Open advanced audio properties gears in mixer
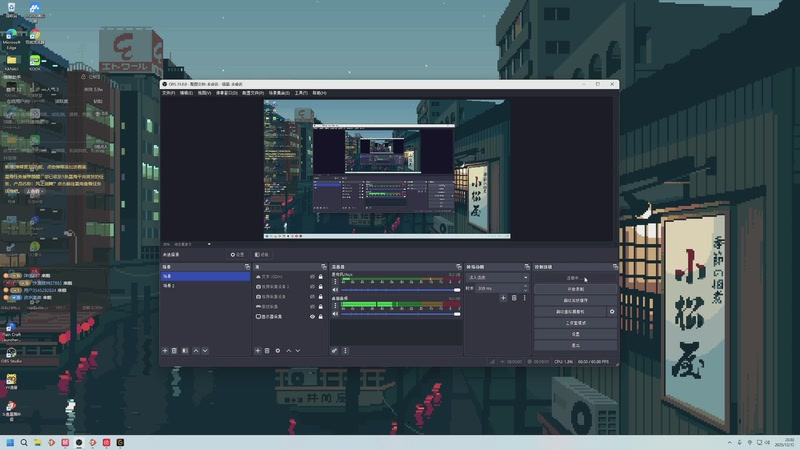This screenshot has width=800, height=450. pyautogui.click(x=335, y=351)
